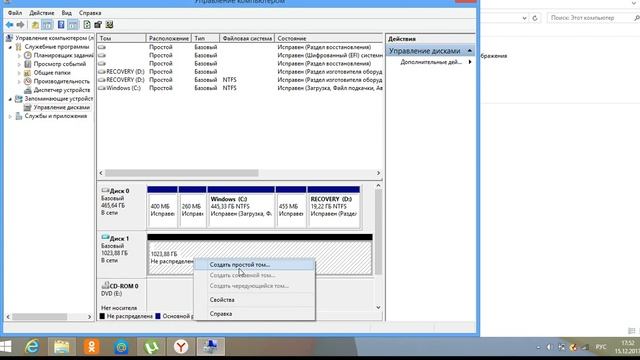Open uTorrent from the taskbar
This screenshot has width=640, height=360.
click(x=151, y=347)
